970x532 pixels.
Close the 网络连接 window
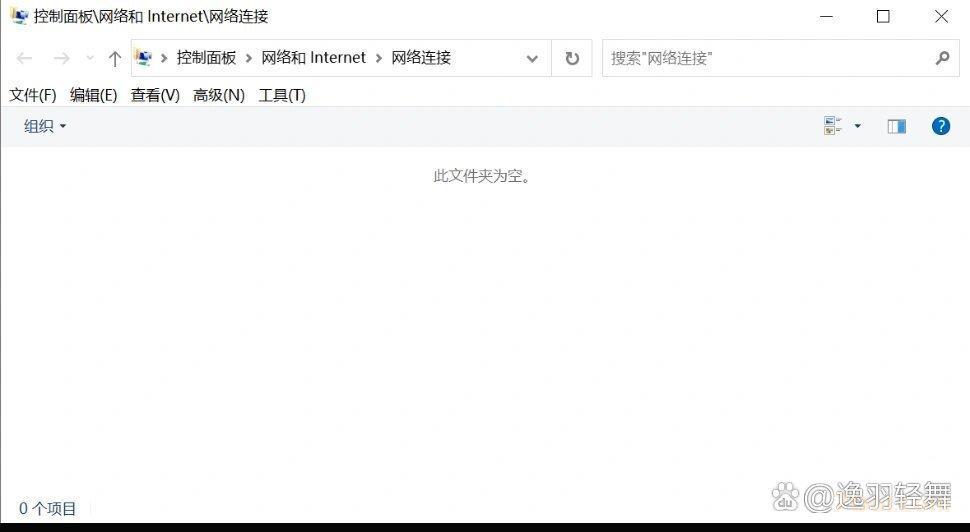(x=941, y=17)
